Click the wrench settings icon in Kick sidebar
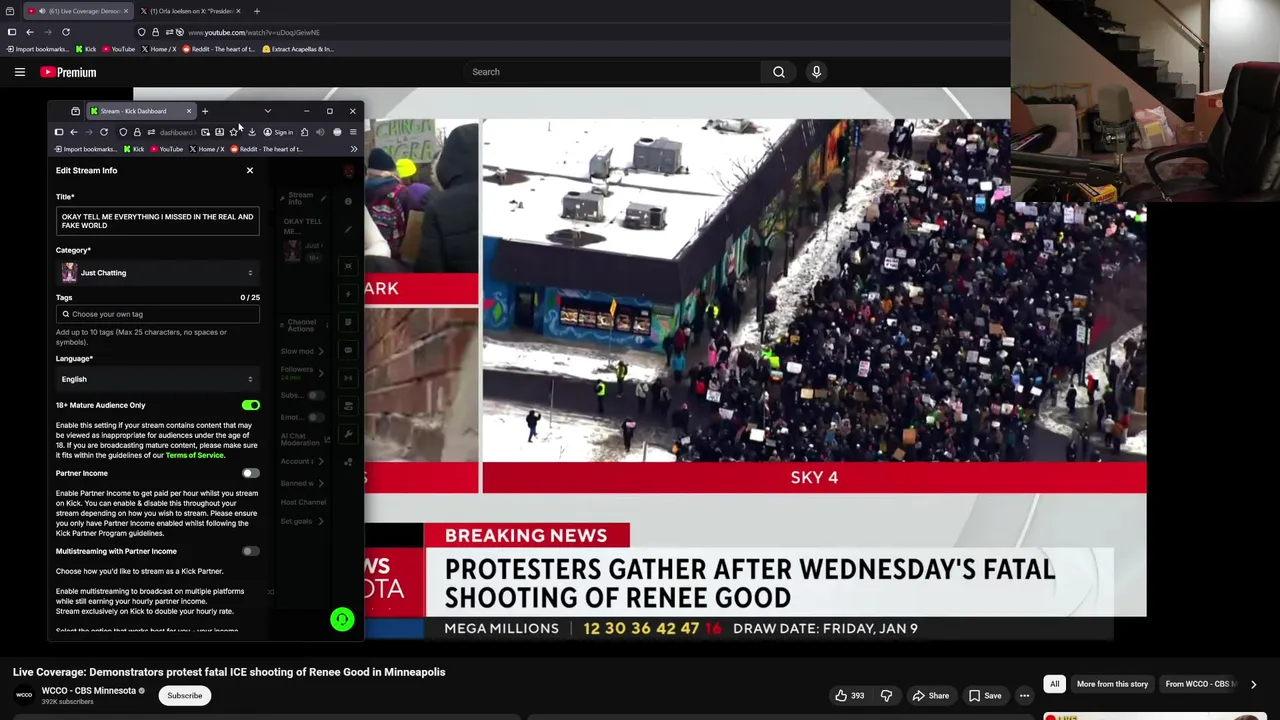 [x=348, y=434]
